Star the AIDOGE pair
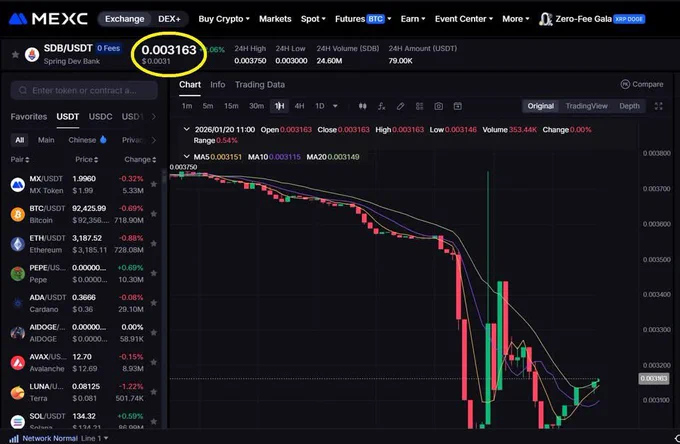This screenshot has height=444, width=680. point(154,333)
